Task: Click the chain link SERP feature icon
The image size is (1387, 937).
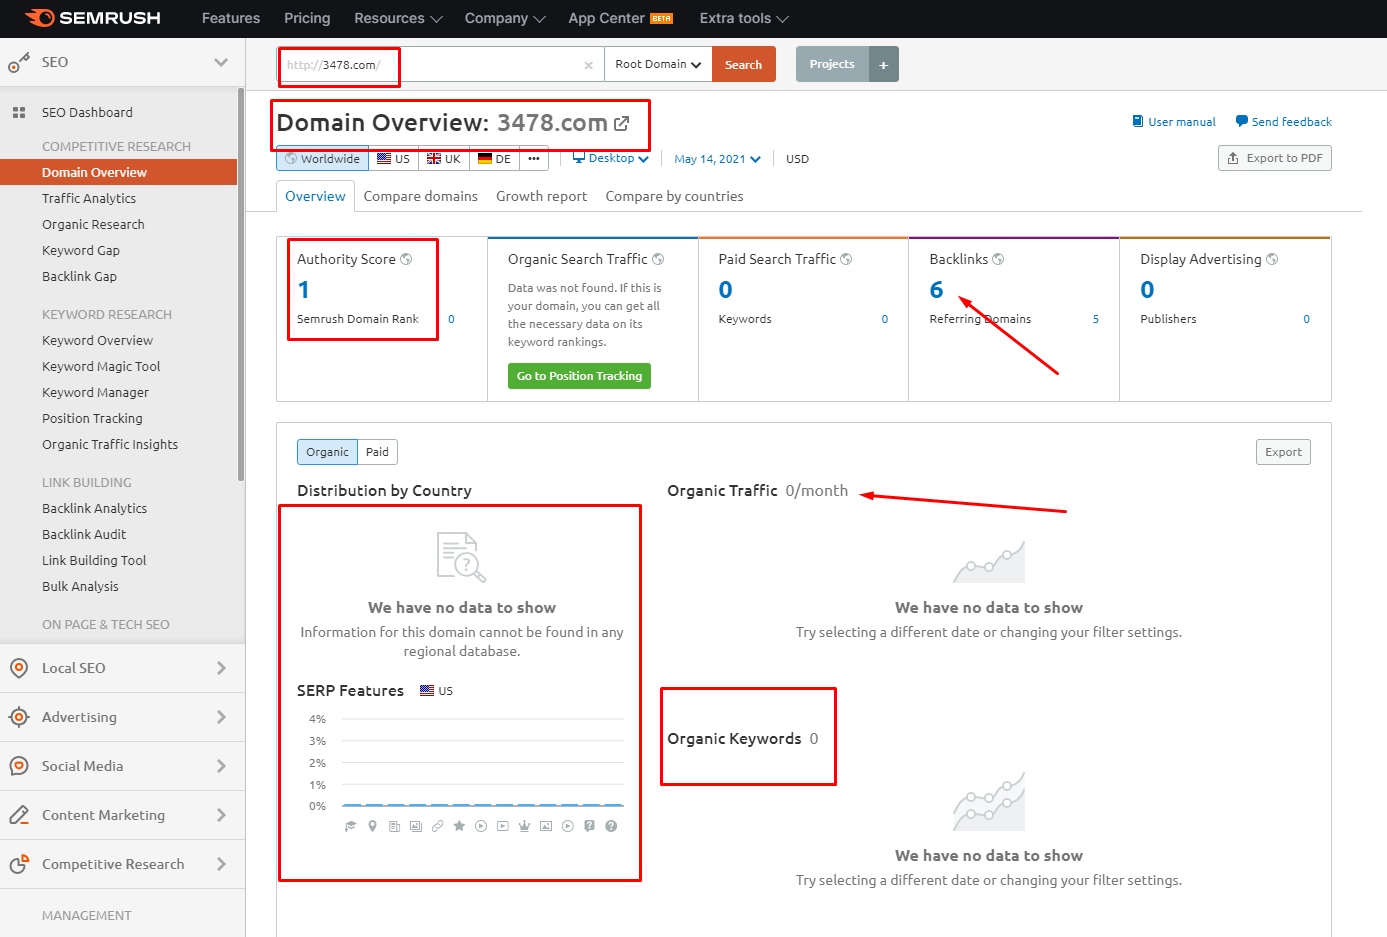Action: (437, 826)
